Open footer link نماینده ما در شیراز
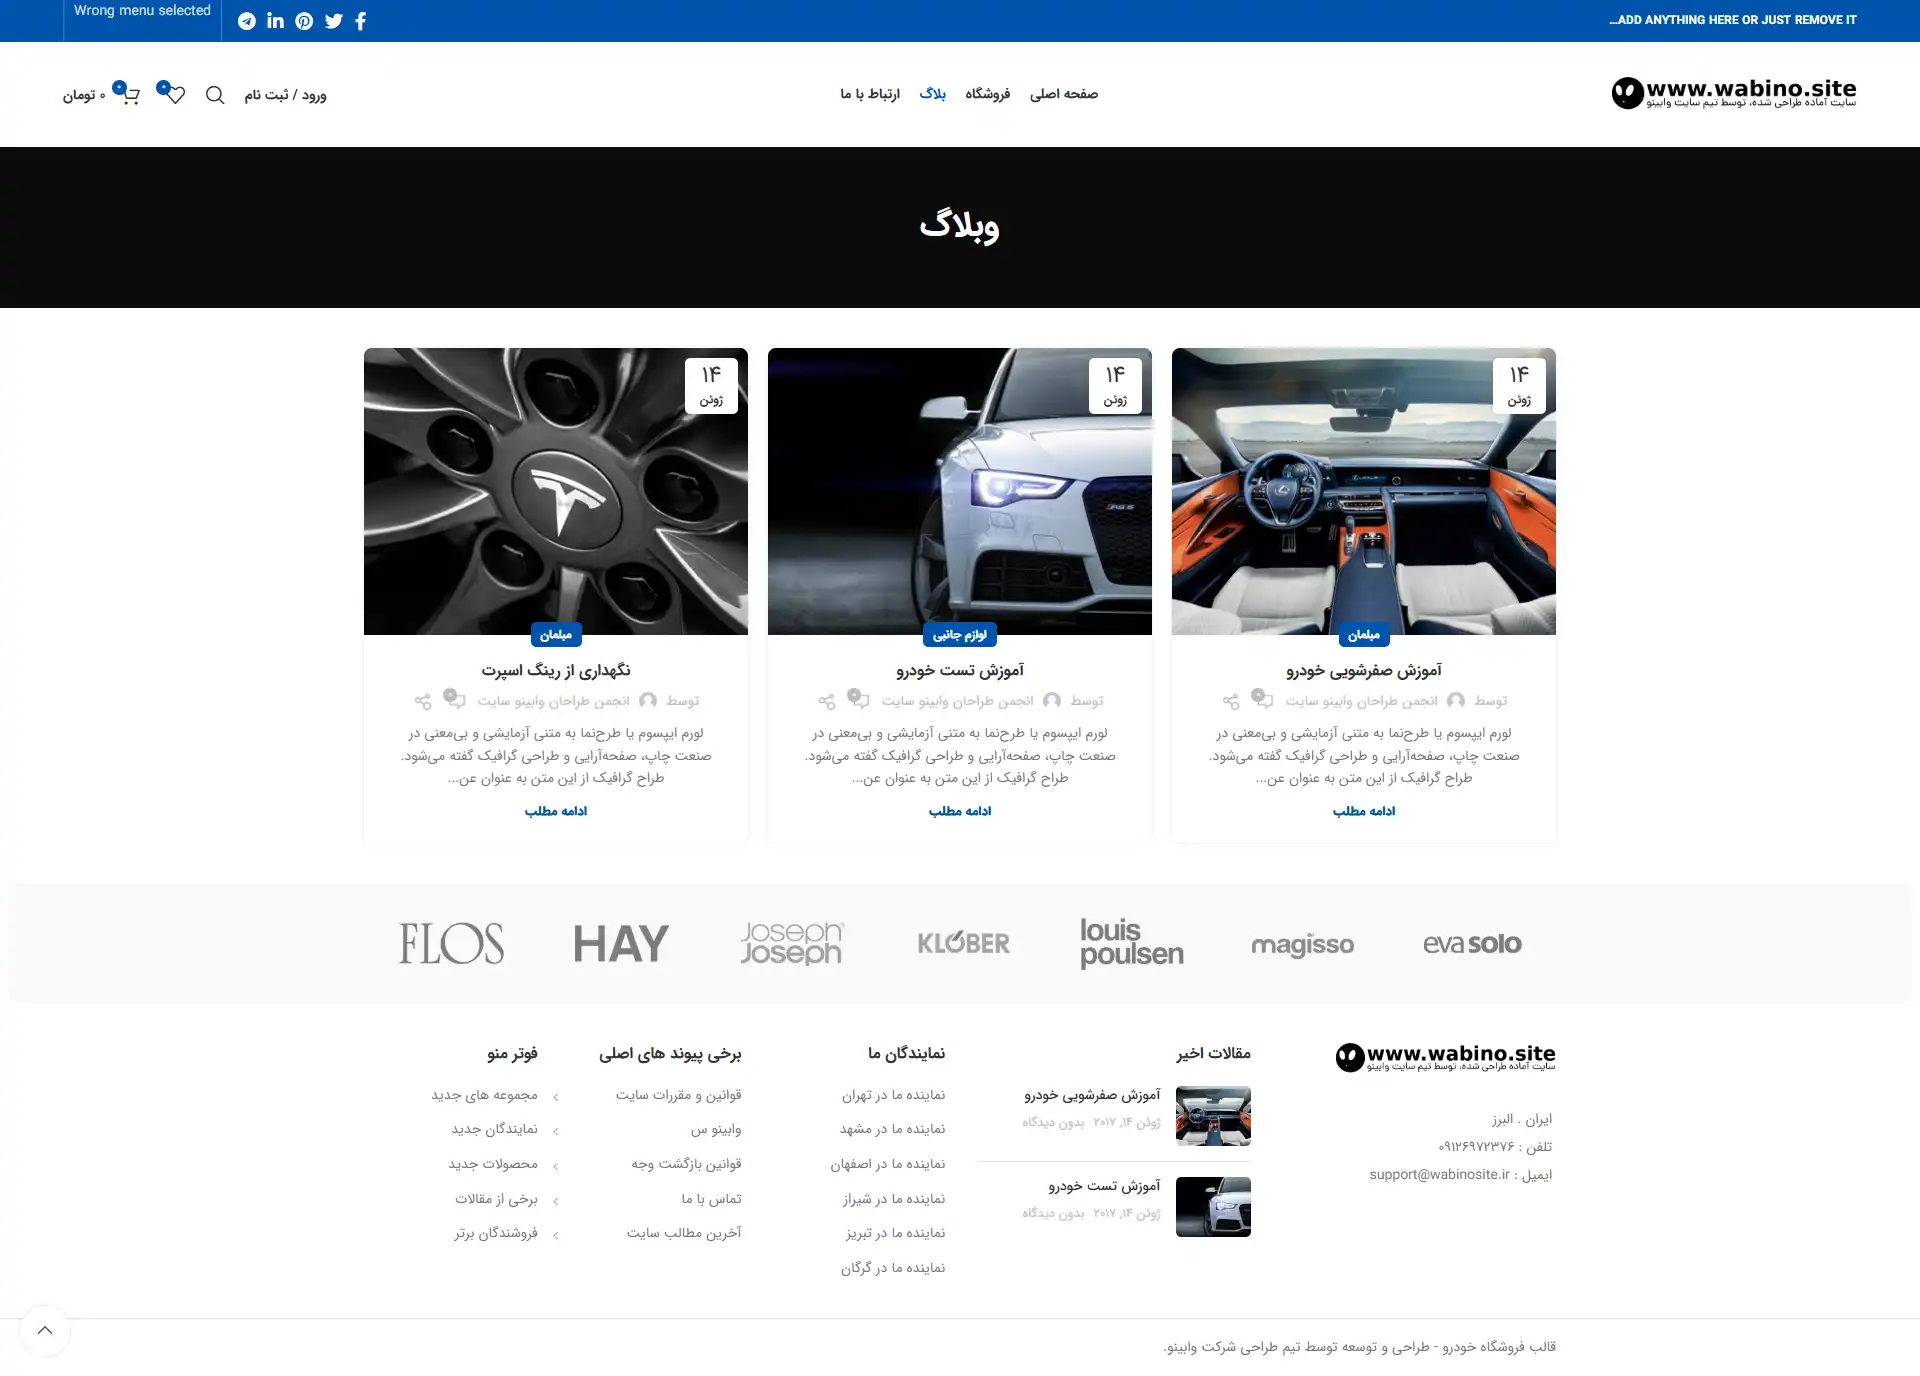Screen dimensions: 1920x1376 (x=894, y=1199)
